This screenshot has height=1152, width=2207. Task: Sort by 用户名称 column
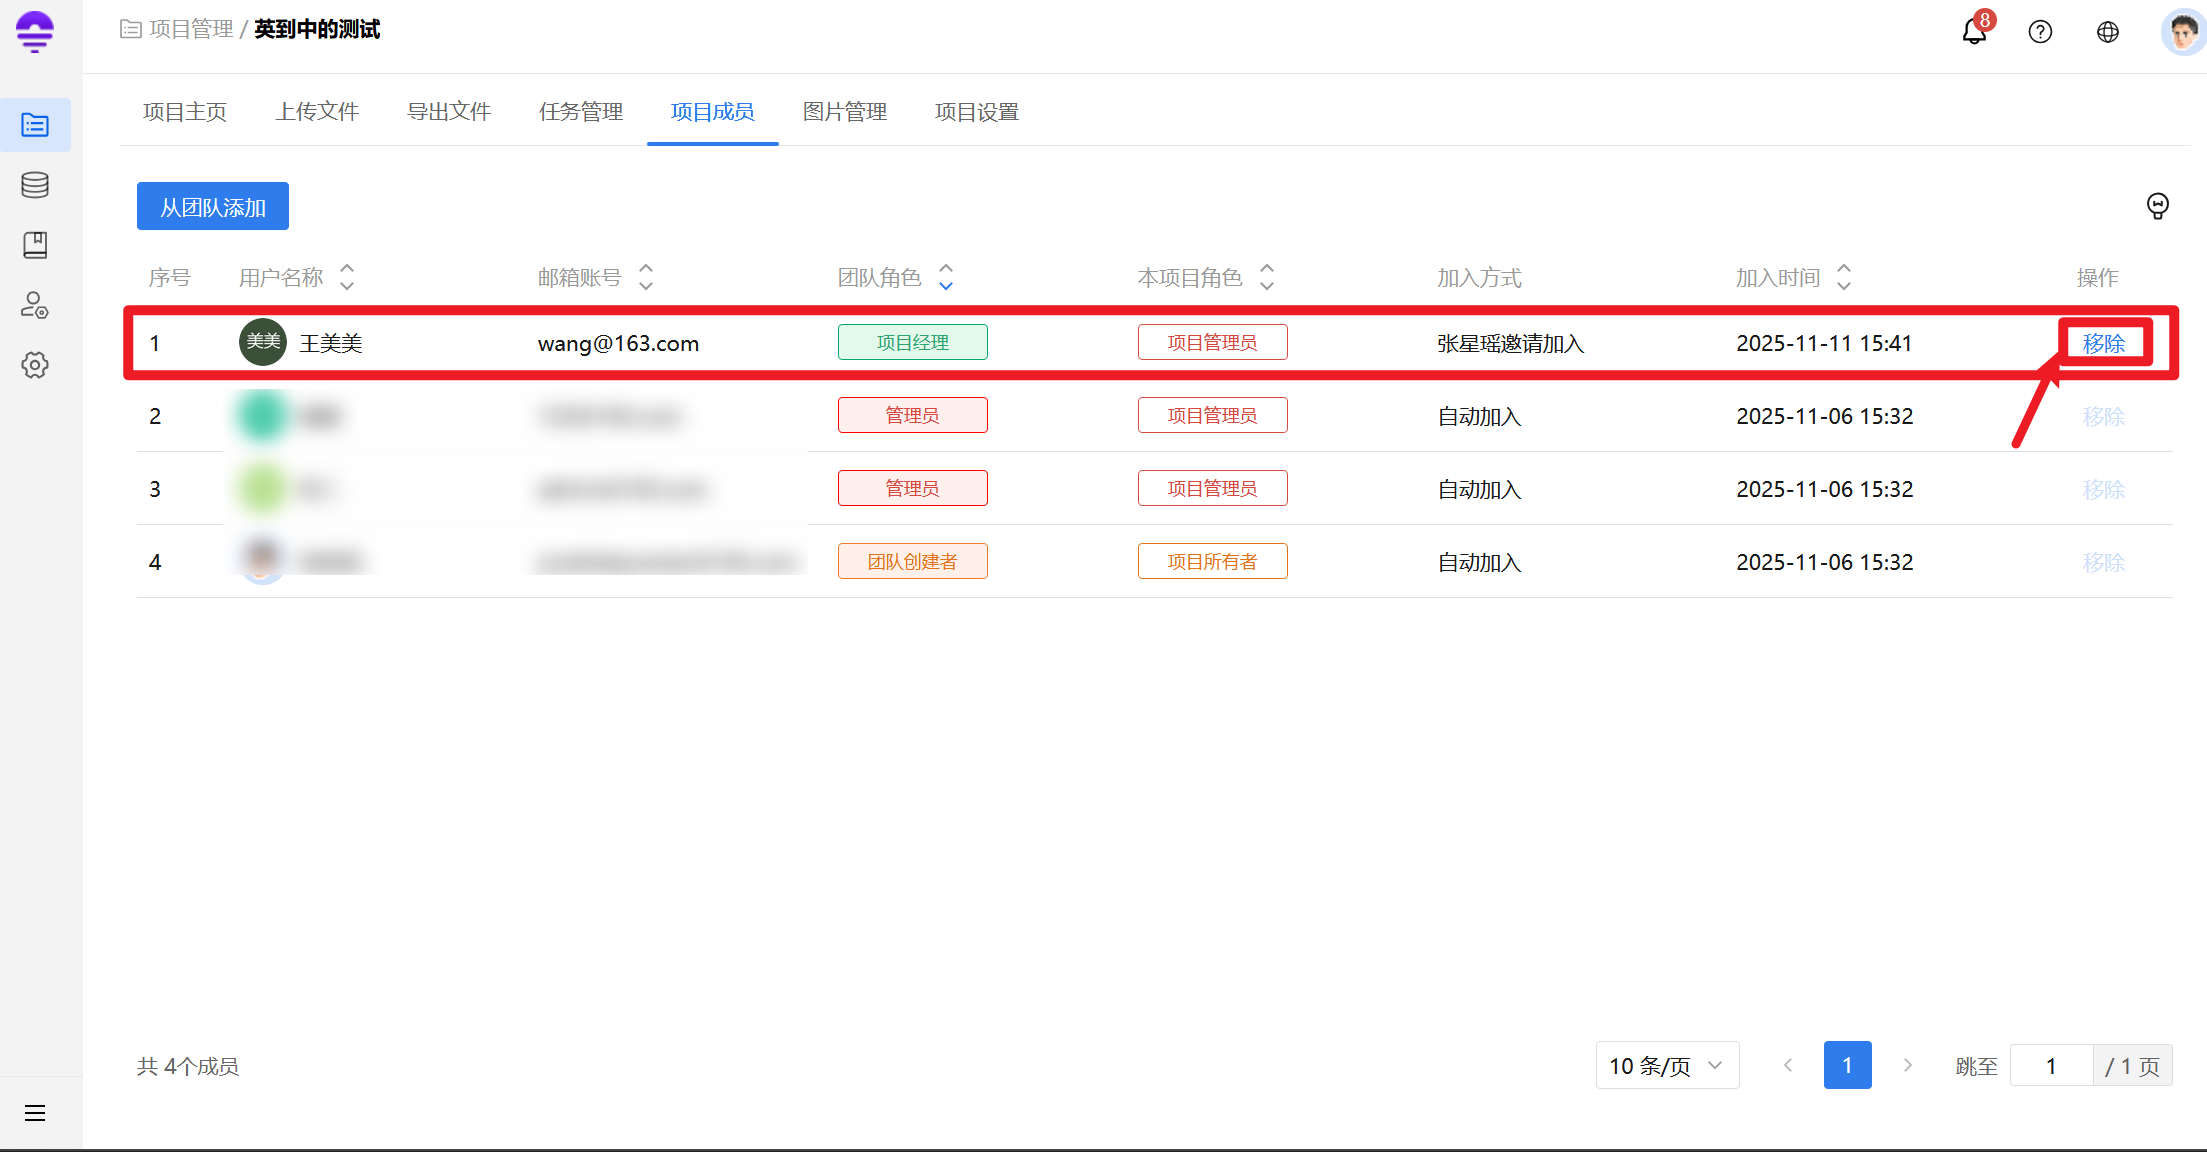347,277
